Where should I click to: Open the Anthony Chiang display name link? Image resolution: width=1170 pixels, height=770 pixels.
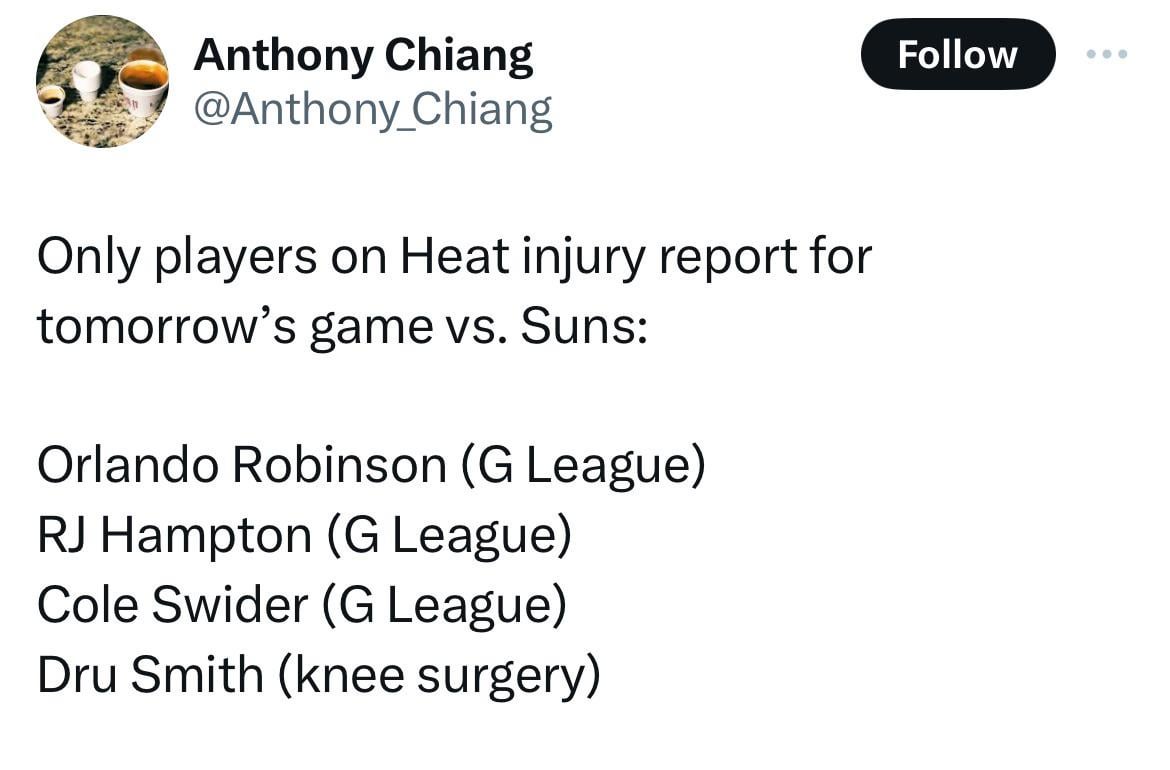pos(363,55)
